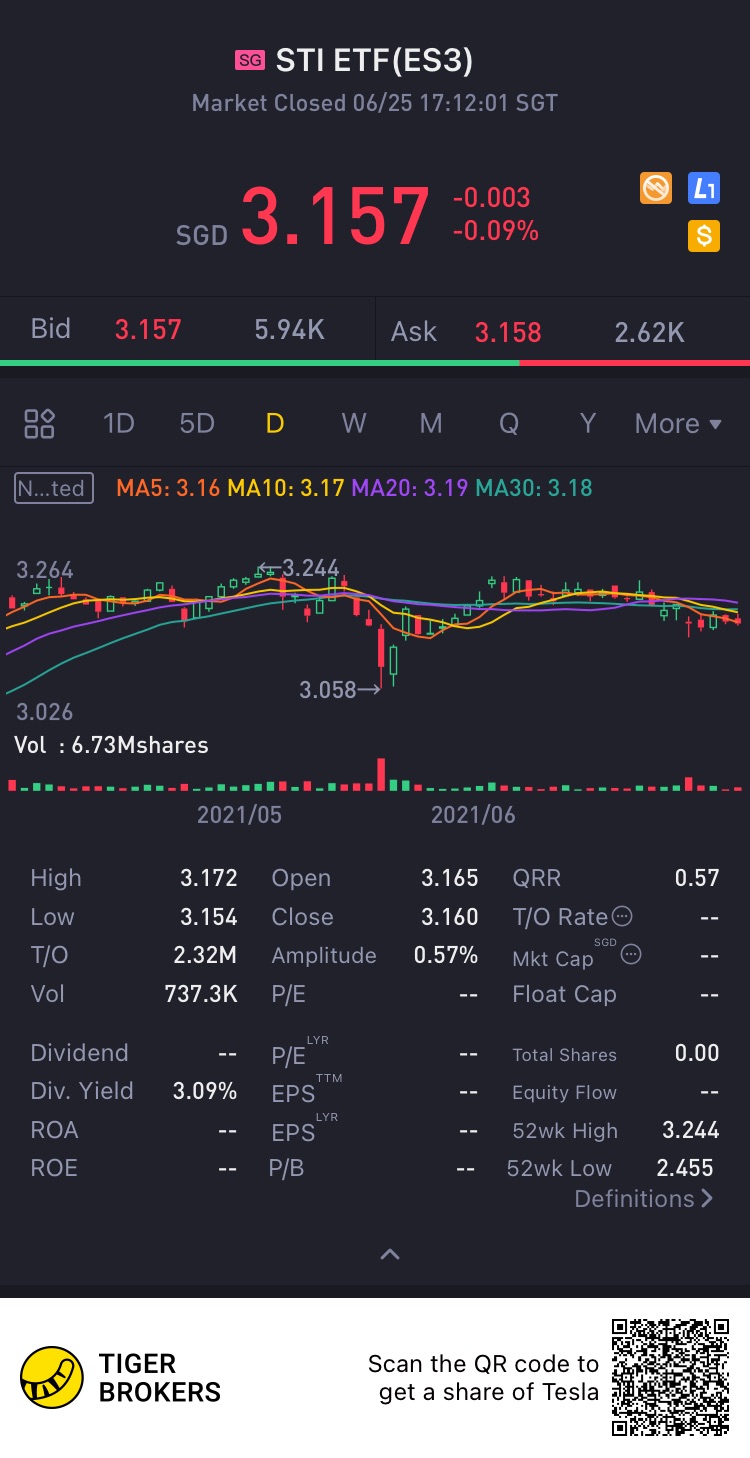The width and height of the screenshot is (750, 1458).
Task: Tap the Div. Yield value 3.09%
Action: (205, 1091)
